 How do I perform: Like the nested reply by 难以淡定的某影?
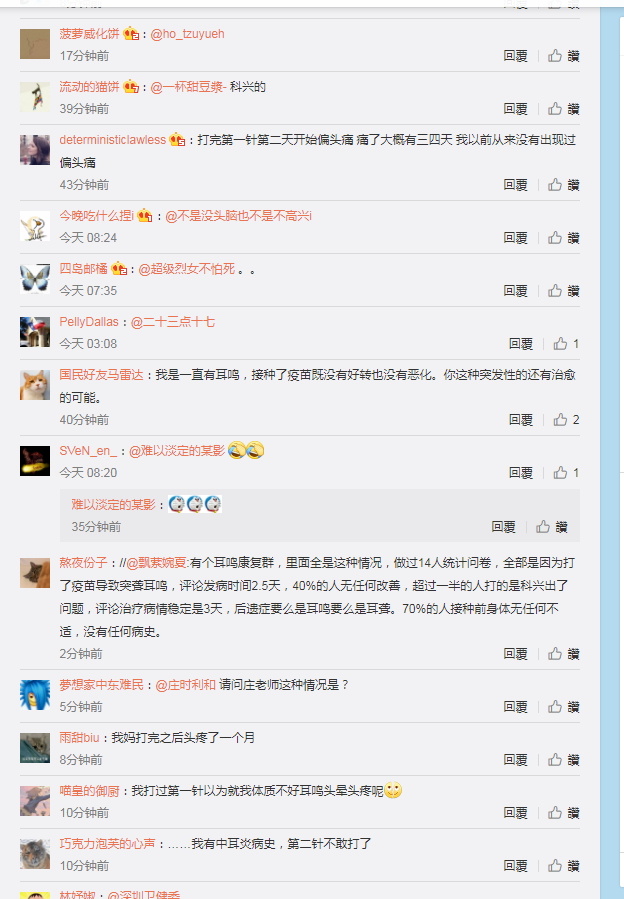point(552,526)
